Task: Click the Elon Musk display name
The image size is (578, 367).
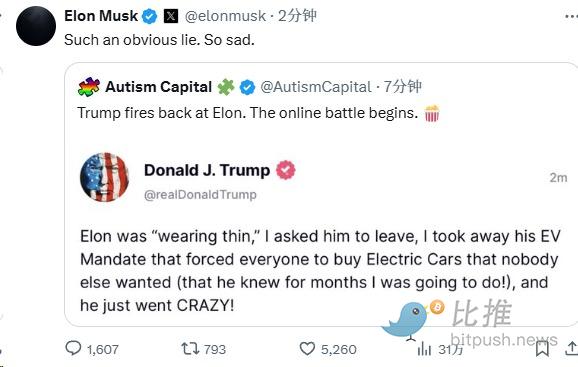Action: (x=101, y=16)
